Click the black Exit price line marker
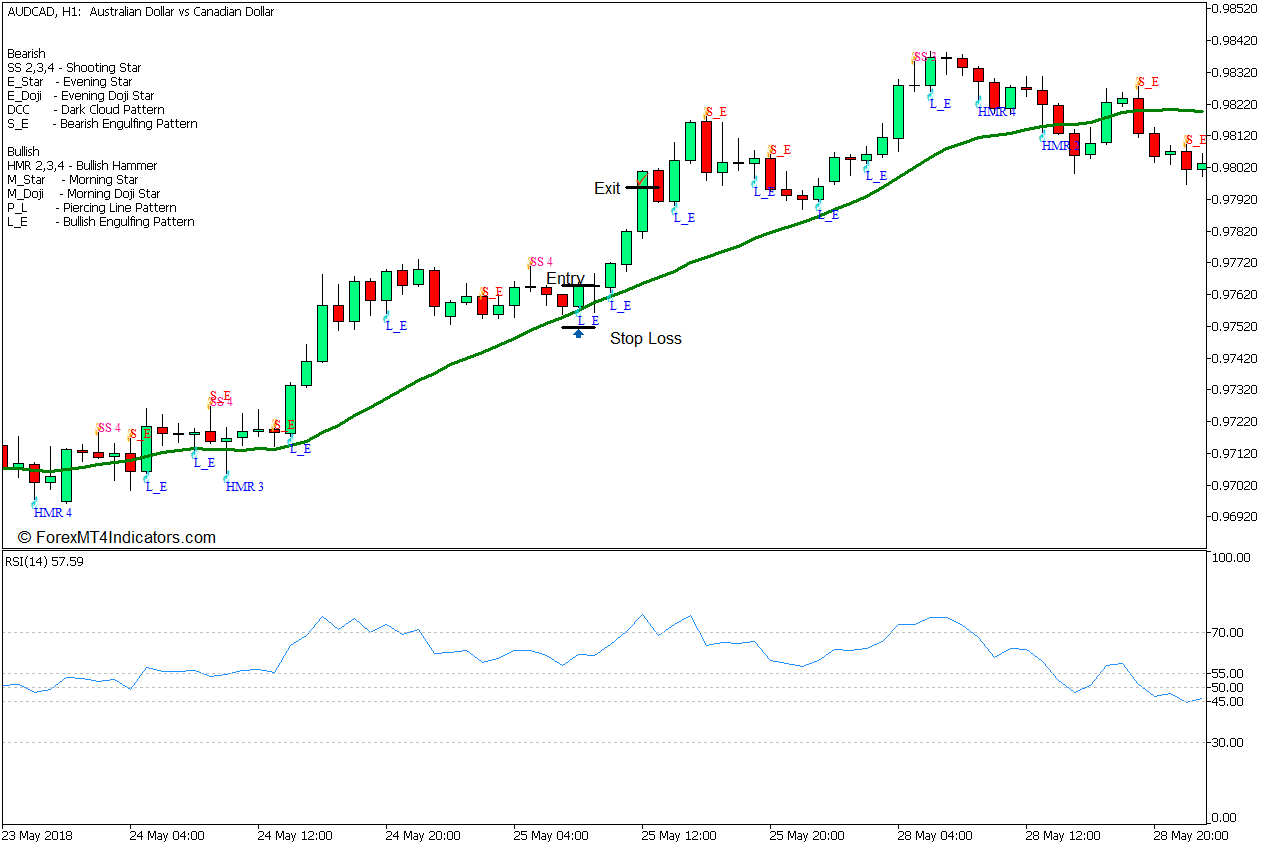This screenshot has height=848, width=1276. 641,187
